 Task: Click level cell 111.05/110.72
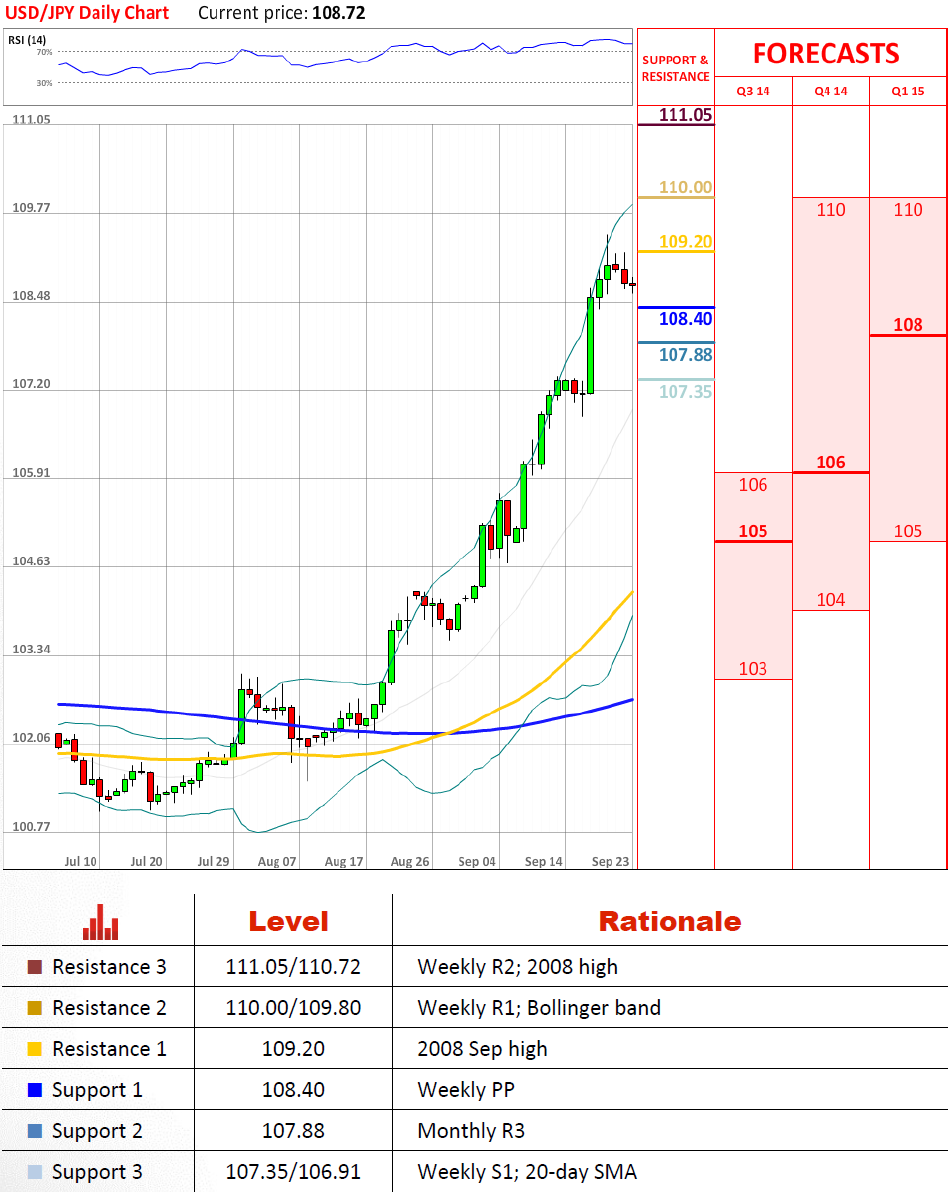(293, 967)
